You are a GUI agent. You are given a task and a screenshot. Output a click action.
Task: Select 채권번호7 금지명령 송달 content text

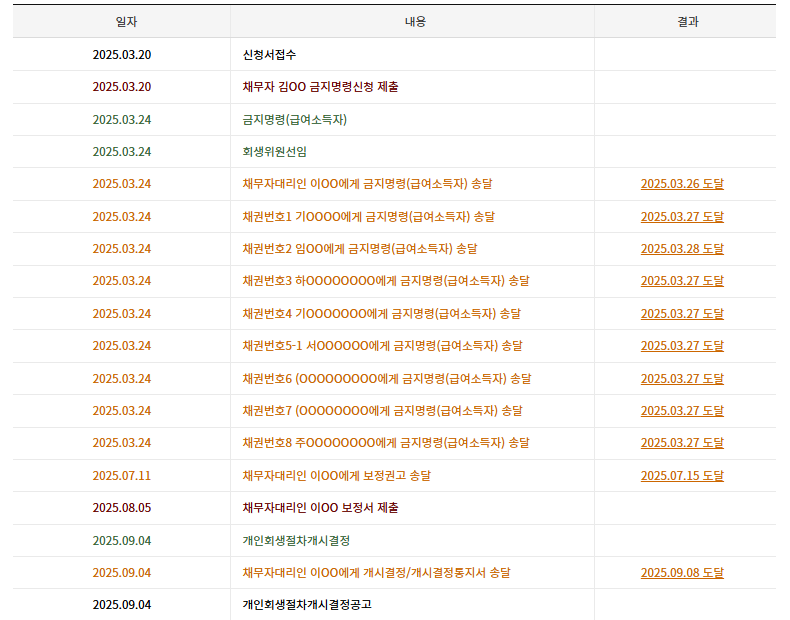point(382,411)
